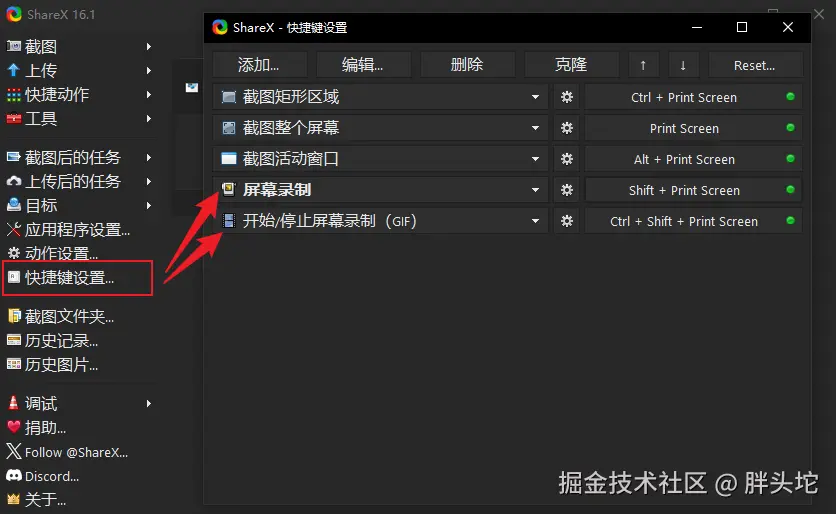Toggle green status dot for Ctrl + Print Screen
836x514 pixels.
click(x=790, y=97)
